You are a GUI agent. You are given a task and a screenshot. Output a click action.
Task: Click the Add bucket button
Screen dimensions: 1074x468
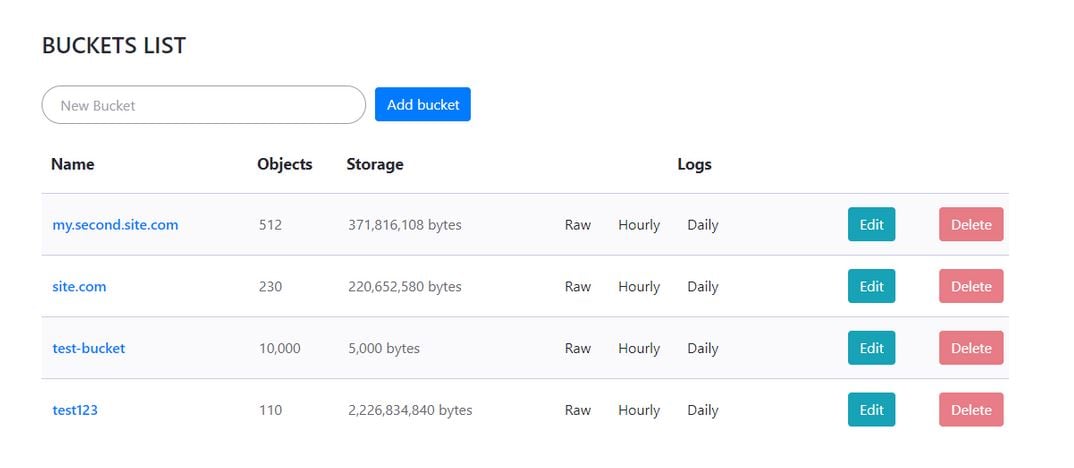point(423,104)
